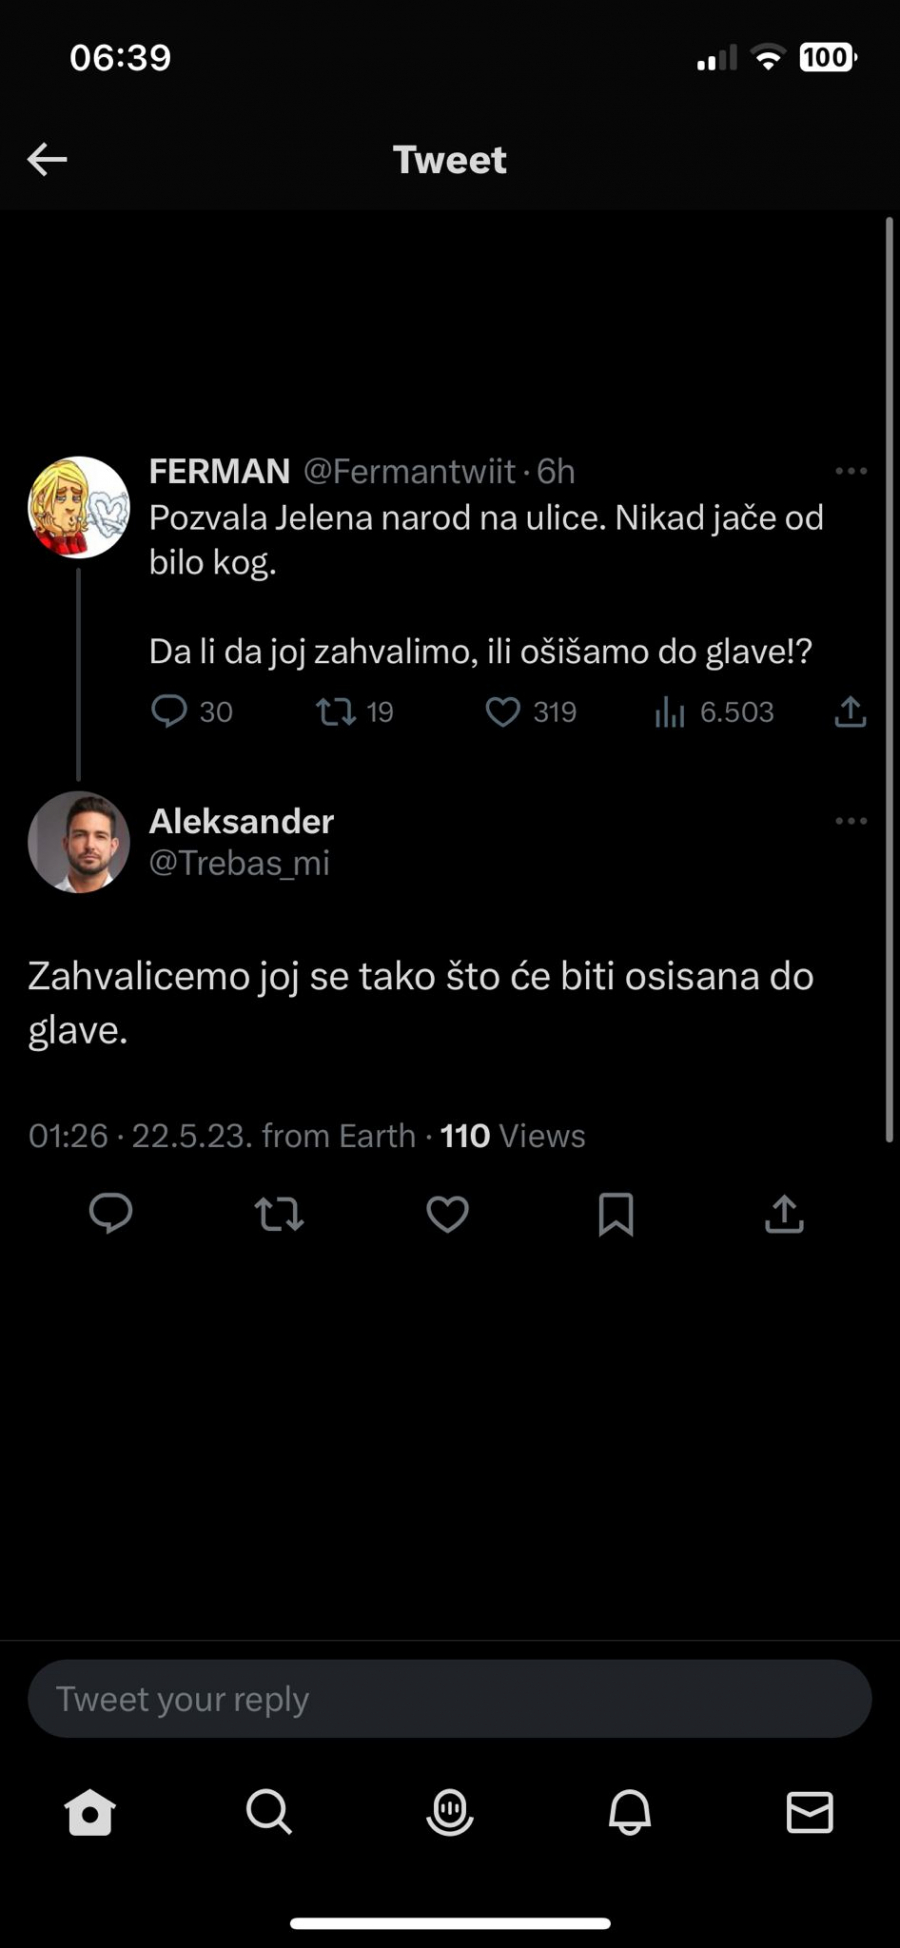Navigate back with the arrow
This screenshot has width=900, height=1948.
point(46,158)
